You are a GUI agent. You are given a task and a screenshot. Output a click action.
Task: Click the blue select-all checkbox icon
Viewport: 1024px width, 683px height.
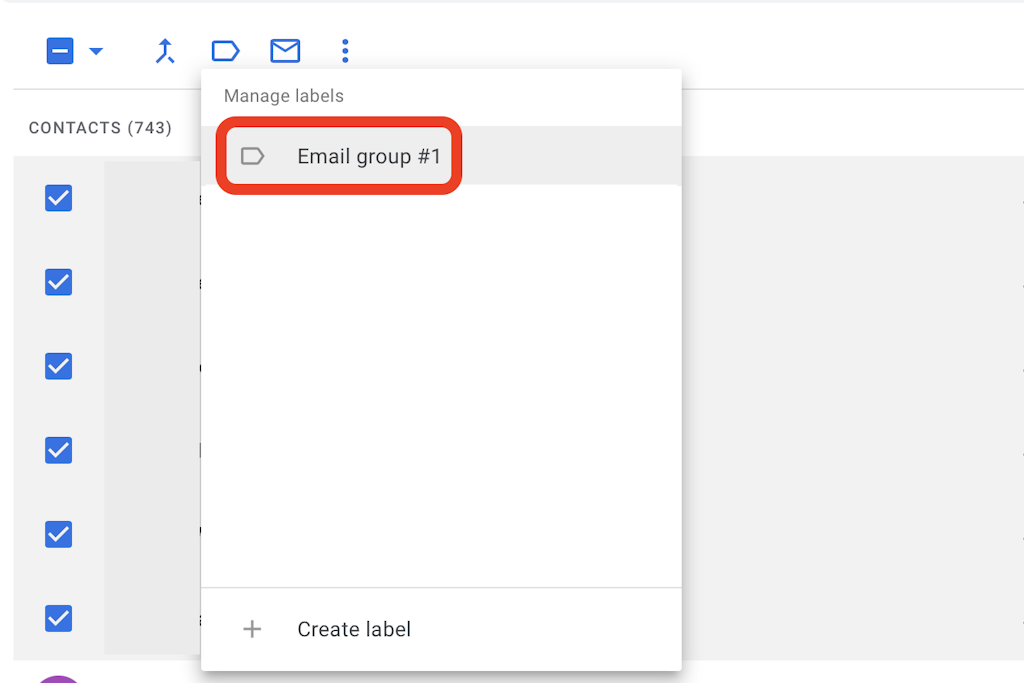click(59, 50)
